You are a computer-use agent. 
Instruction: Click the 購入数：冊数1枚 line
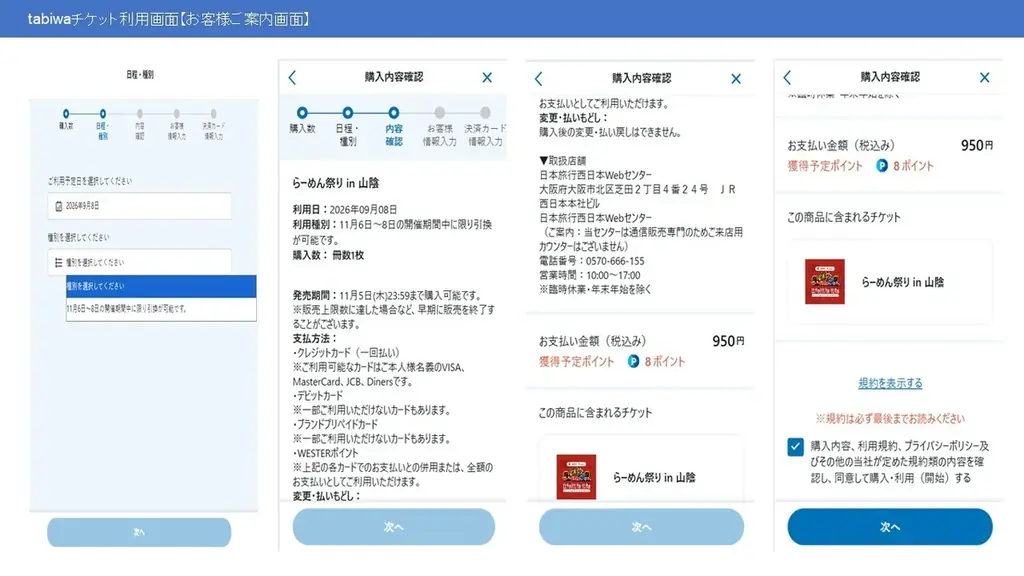(328, 255)
